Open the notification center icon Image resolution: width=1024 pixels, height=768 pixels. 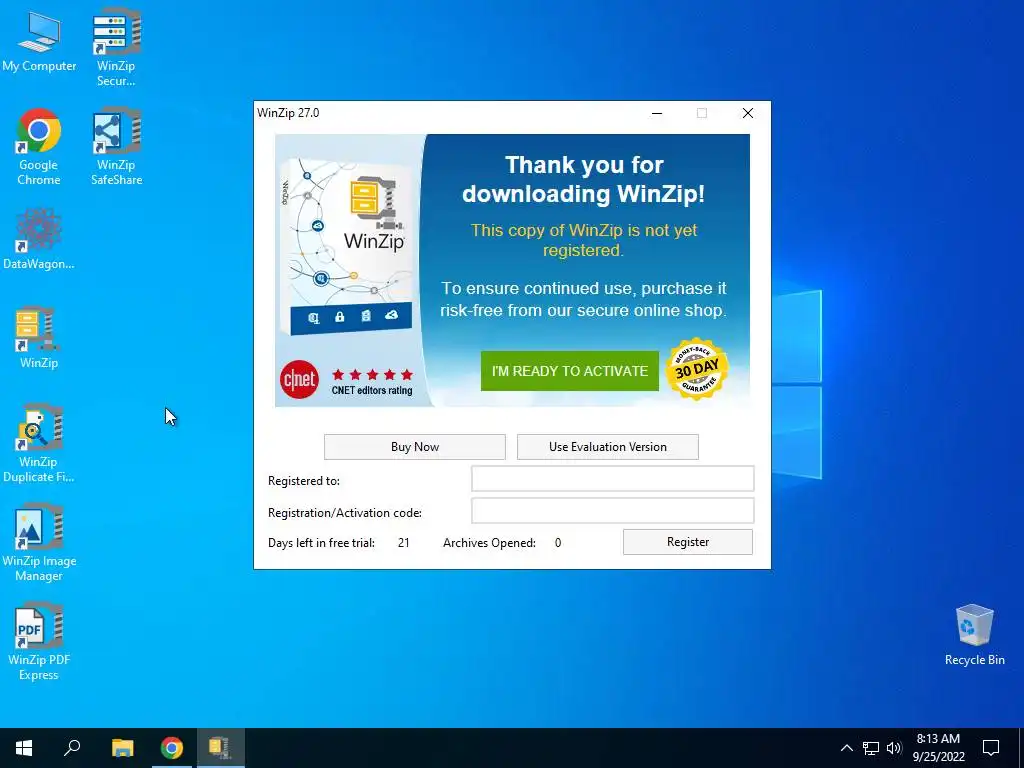[991, 748]
